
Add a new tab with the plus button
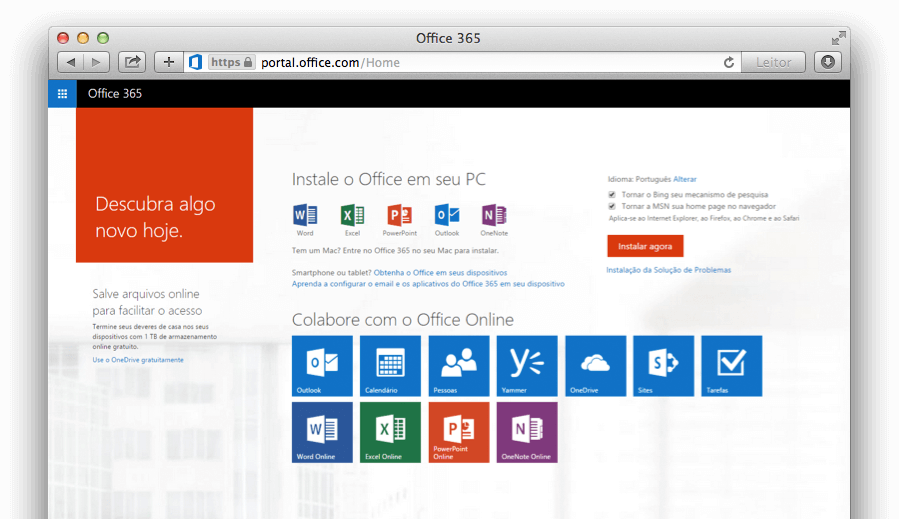point(169,62)
